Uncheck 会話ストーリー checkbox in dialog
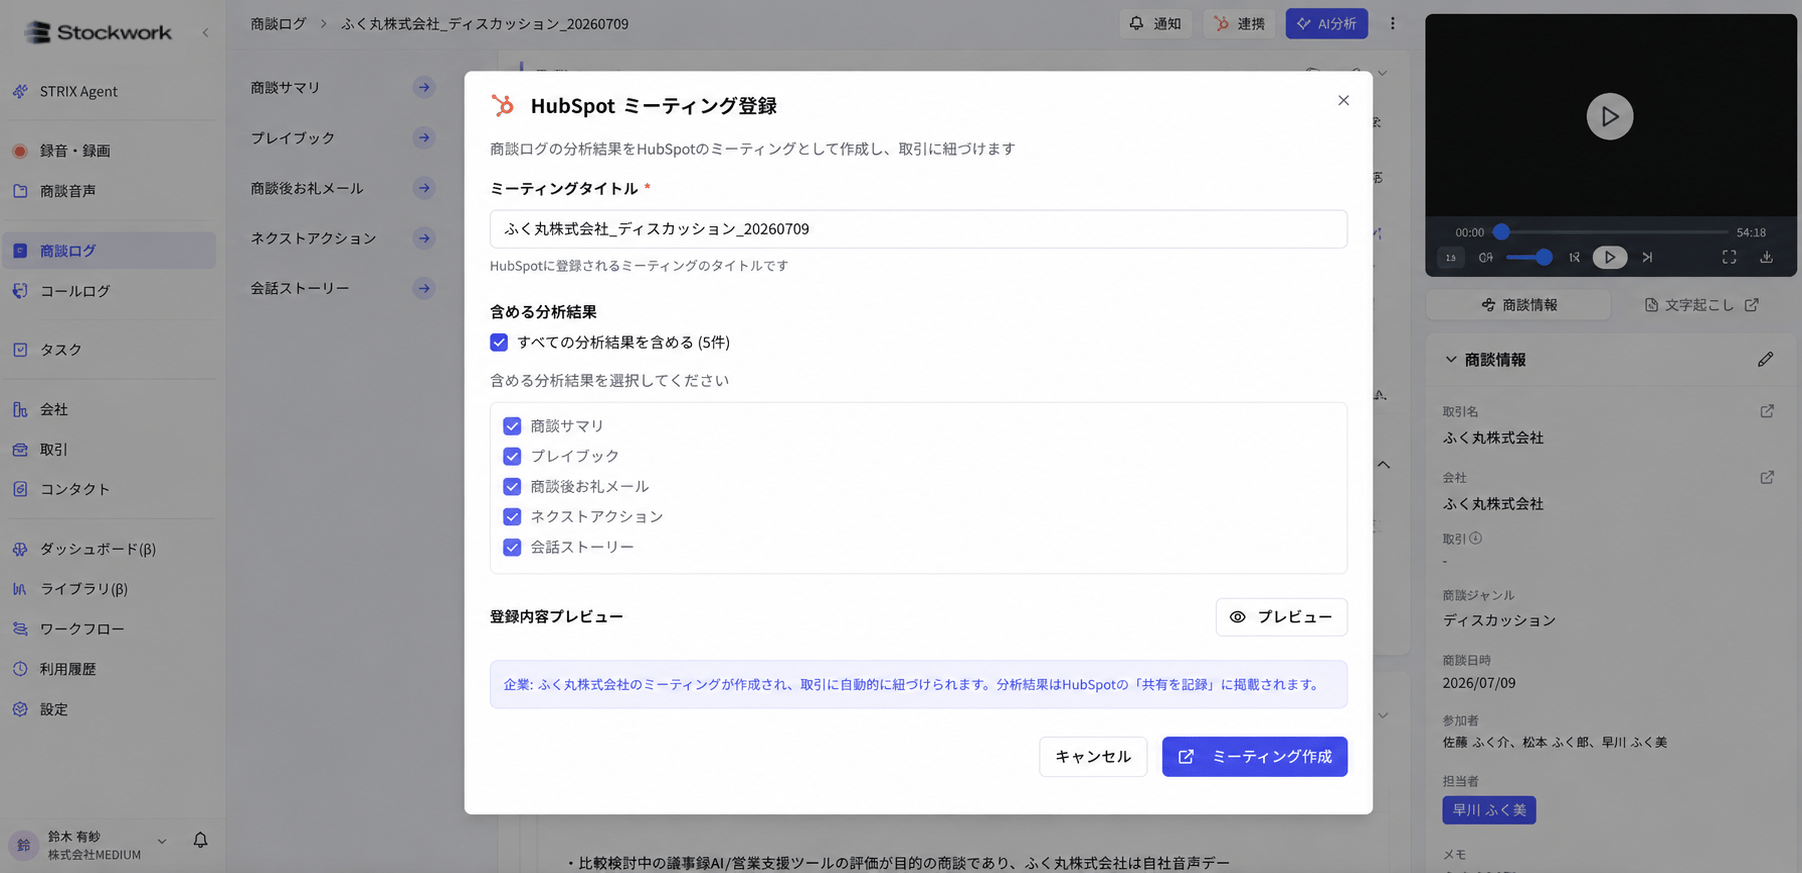Screen dimensions: 1802x873 512,548
